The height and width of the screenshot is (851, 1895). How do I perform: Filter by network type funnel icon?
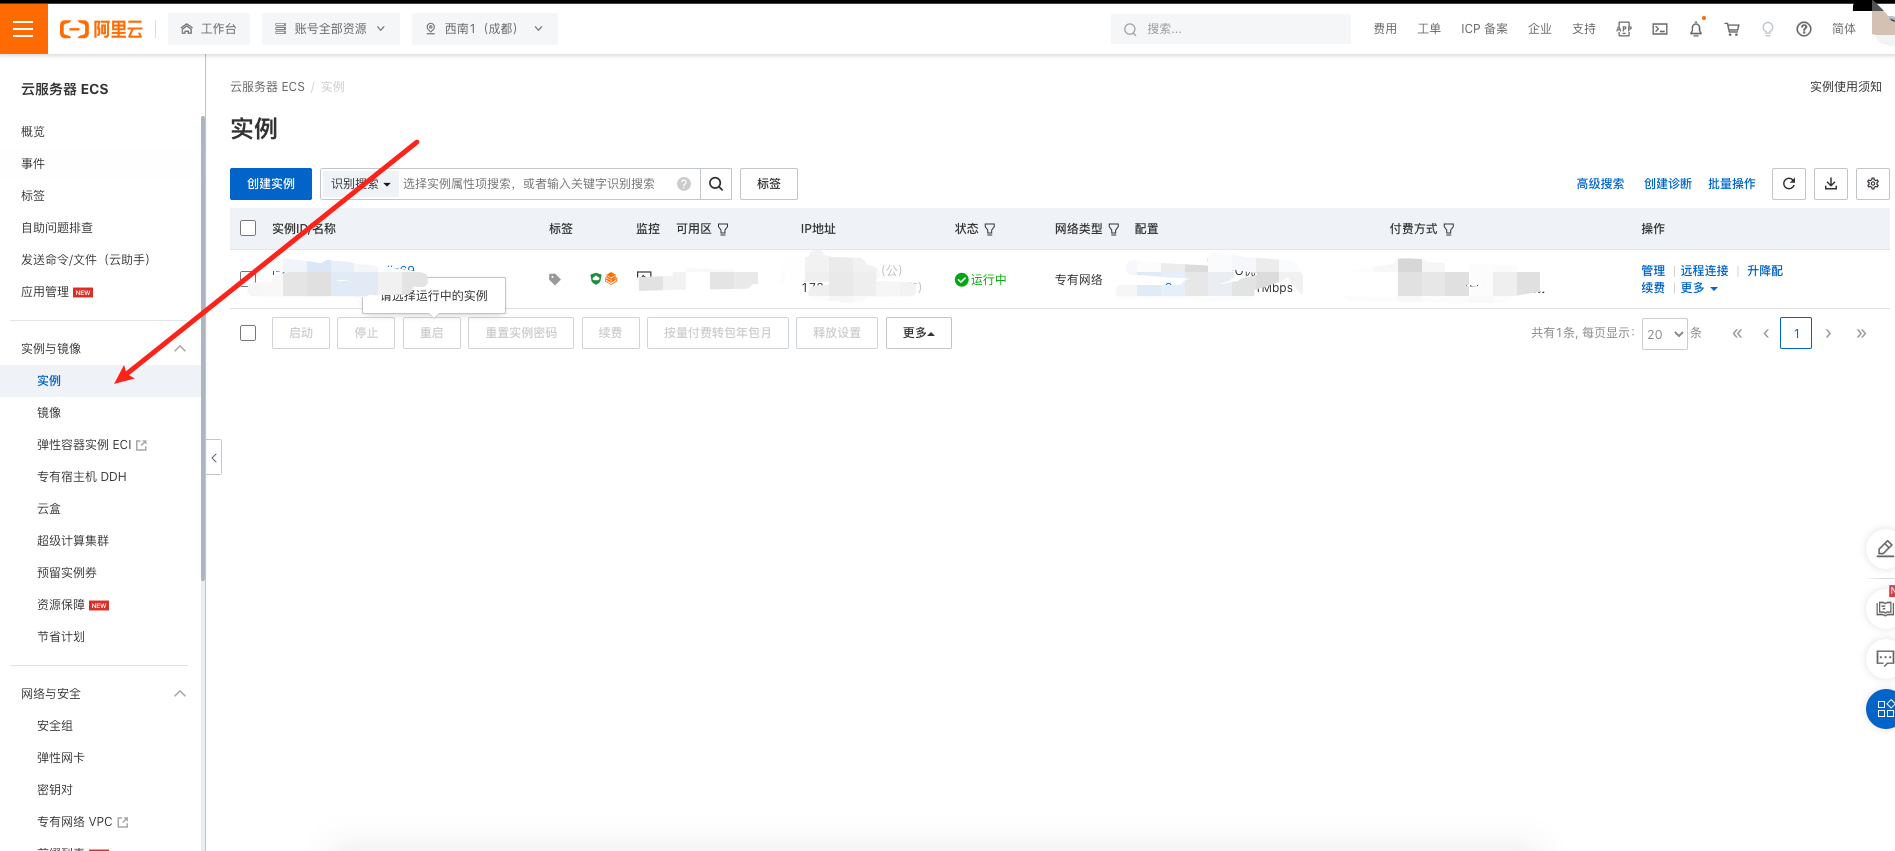point(1114,229)
